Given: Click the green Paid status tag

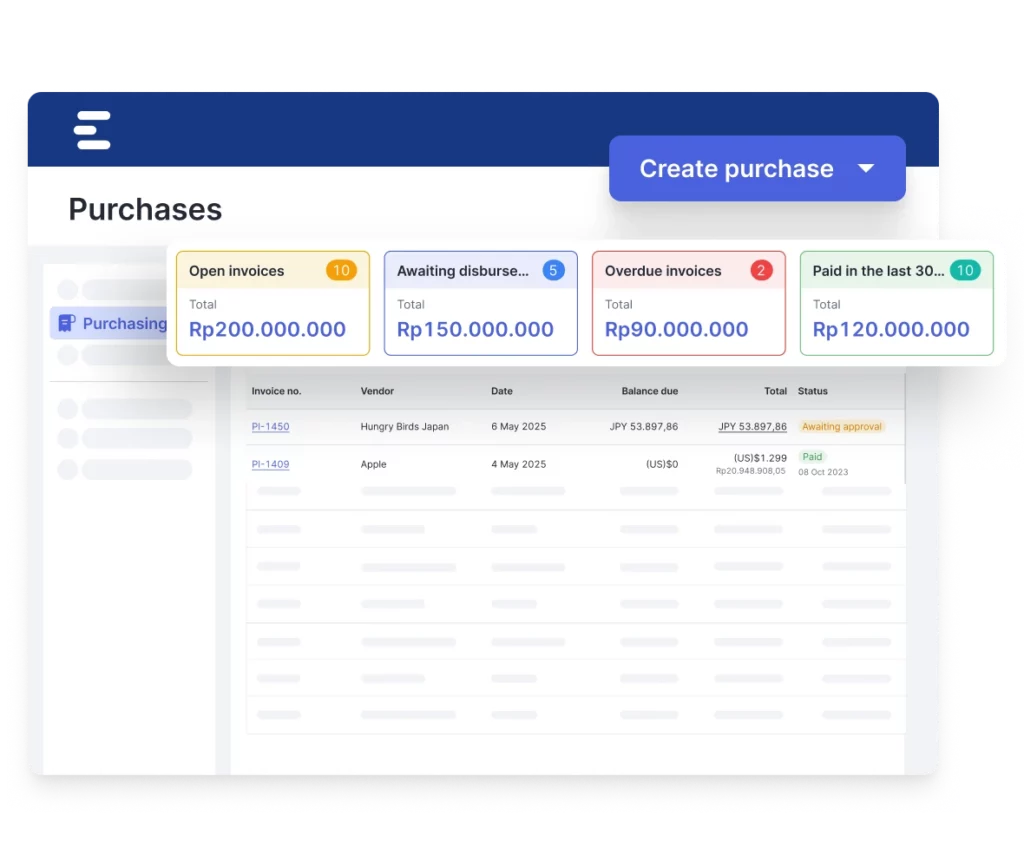Looking at the screenshot, I should click(x=812, y=457).
